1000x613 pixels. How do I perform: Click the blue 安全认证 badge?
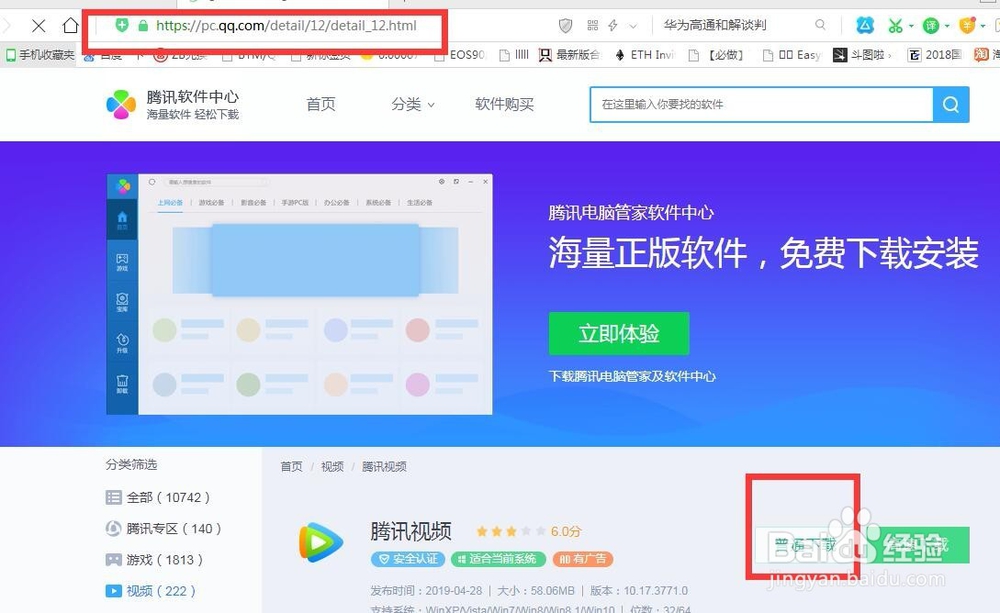(408, 559)
